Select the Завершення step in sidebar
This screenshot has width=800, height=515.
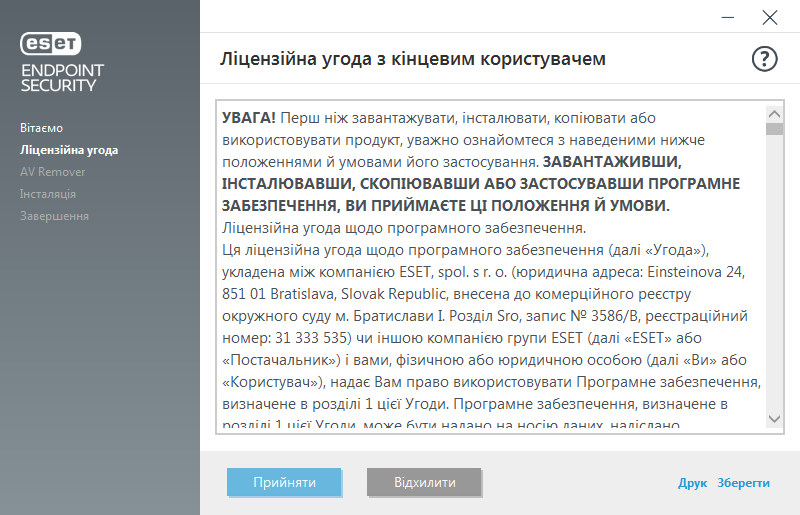coord(54,216)
